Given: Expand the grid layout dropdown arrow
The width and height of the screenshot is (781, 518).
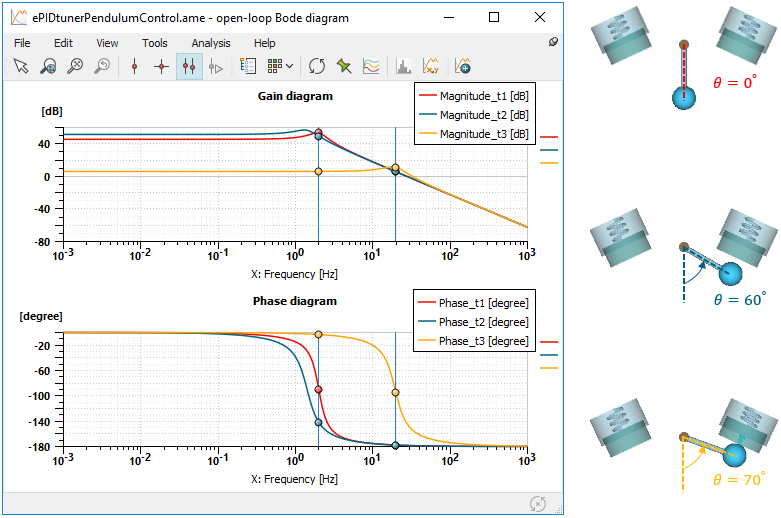Looking at the screenshot, I should tap(290, 67).
